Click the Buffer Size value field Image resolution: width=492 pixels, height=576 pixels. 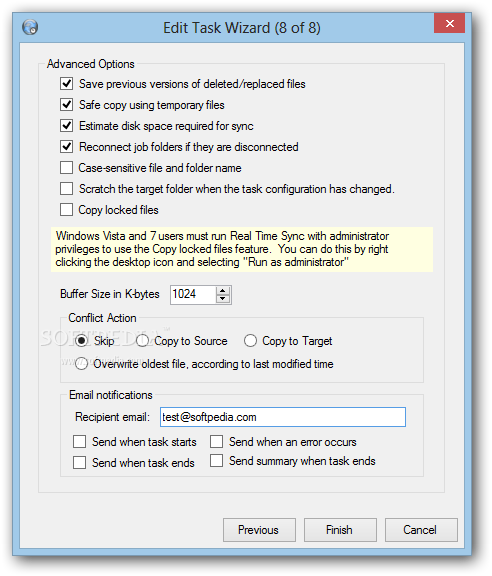pyautogui.click(x=193, y=295)
